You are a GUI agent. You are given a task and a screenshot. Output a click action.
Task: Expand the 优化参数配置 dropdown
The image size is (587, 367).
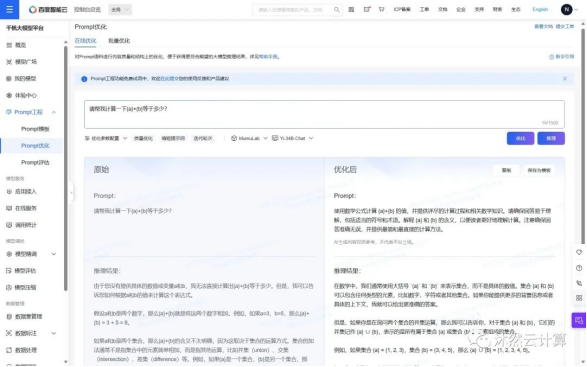pyautogui.click(x=106, y=138)
